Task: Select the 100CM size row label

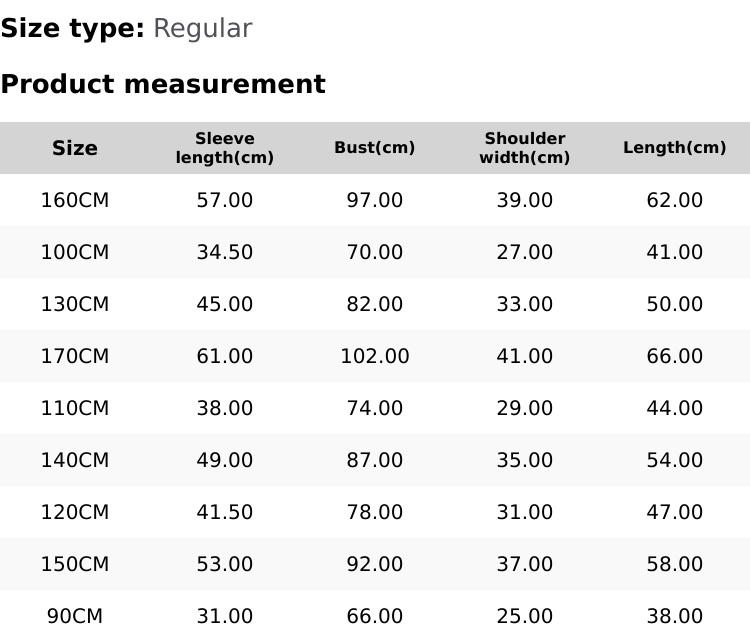Action: coord(75,252)
